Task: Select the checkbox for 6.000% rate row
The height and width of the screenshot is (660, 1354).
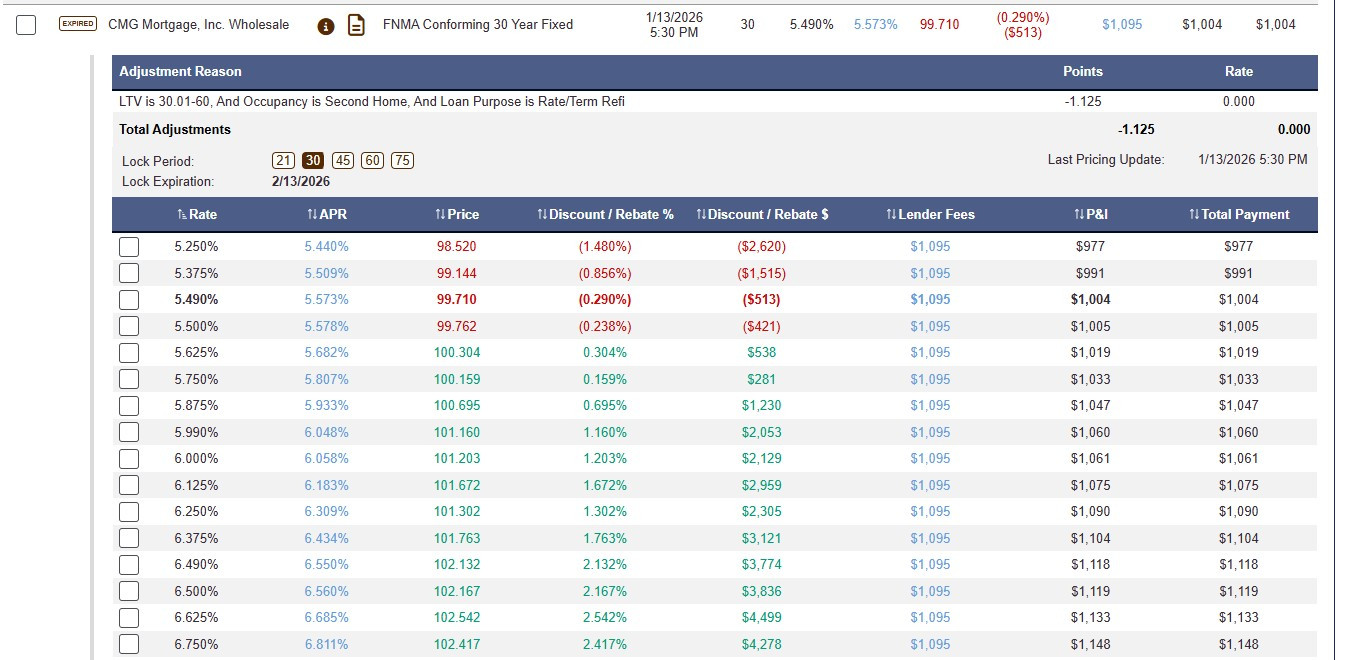Action: pyautogui.click(x=129, y=458)
